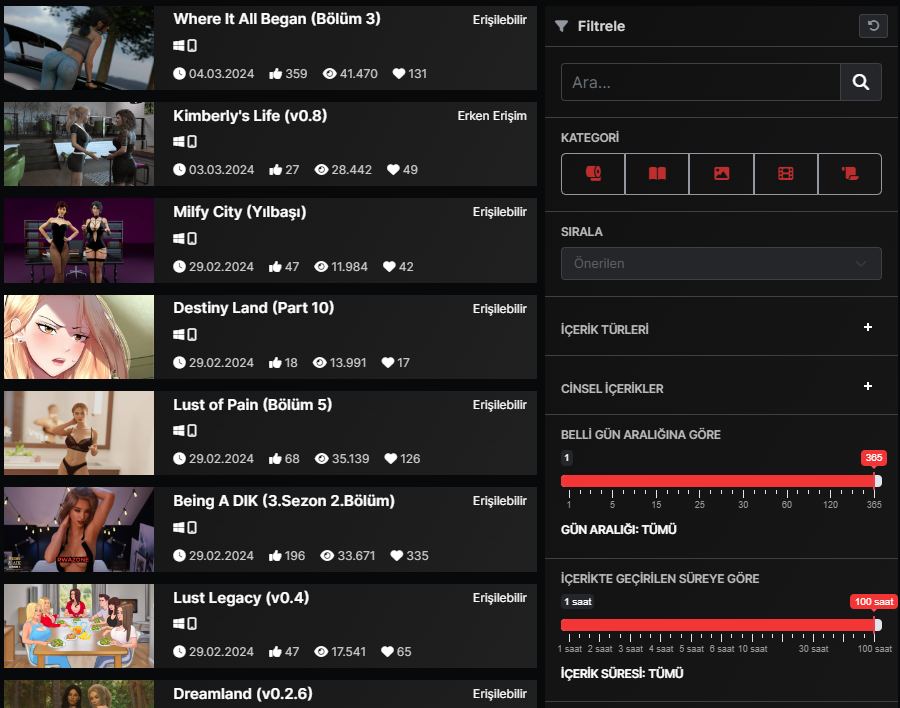This screenshot has width=900, height=708.
Task: Click the 365 maximum day badge
Action: [x=874, y=458]
